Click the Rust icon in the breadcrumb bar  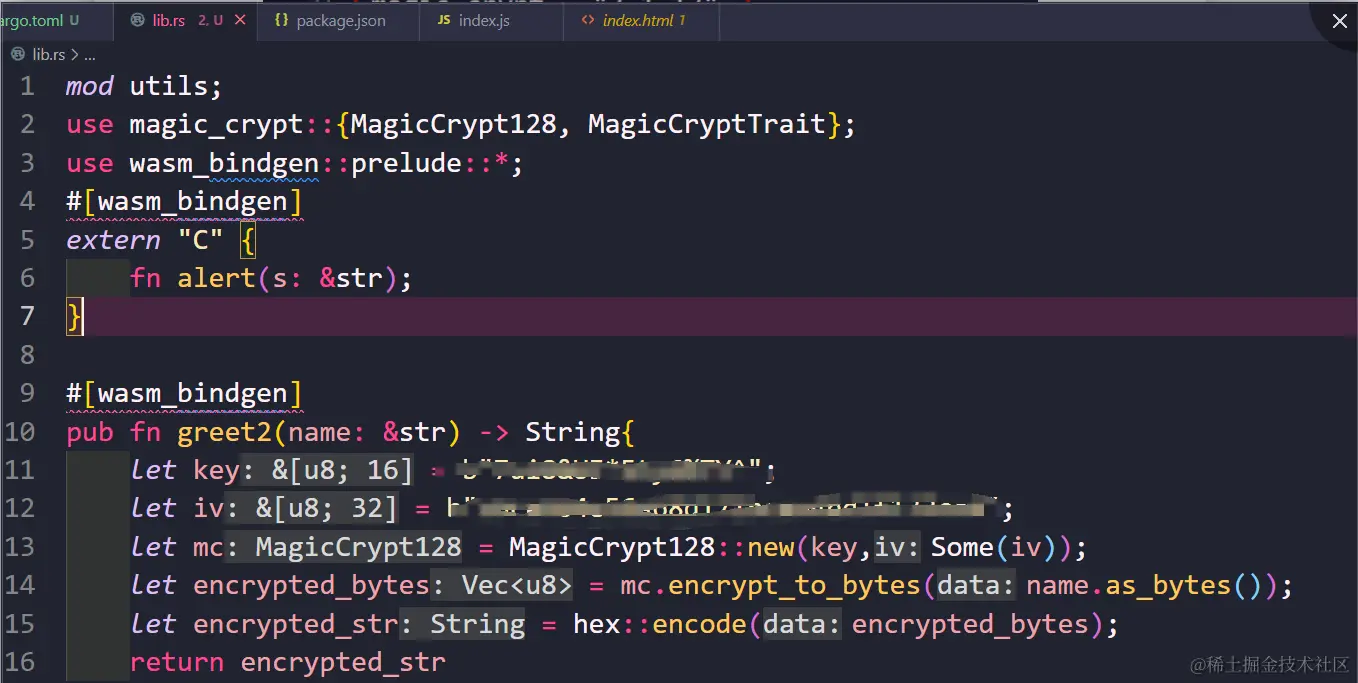pyautogui.click(x=18, y=55)
